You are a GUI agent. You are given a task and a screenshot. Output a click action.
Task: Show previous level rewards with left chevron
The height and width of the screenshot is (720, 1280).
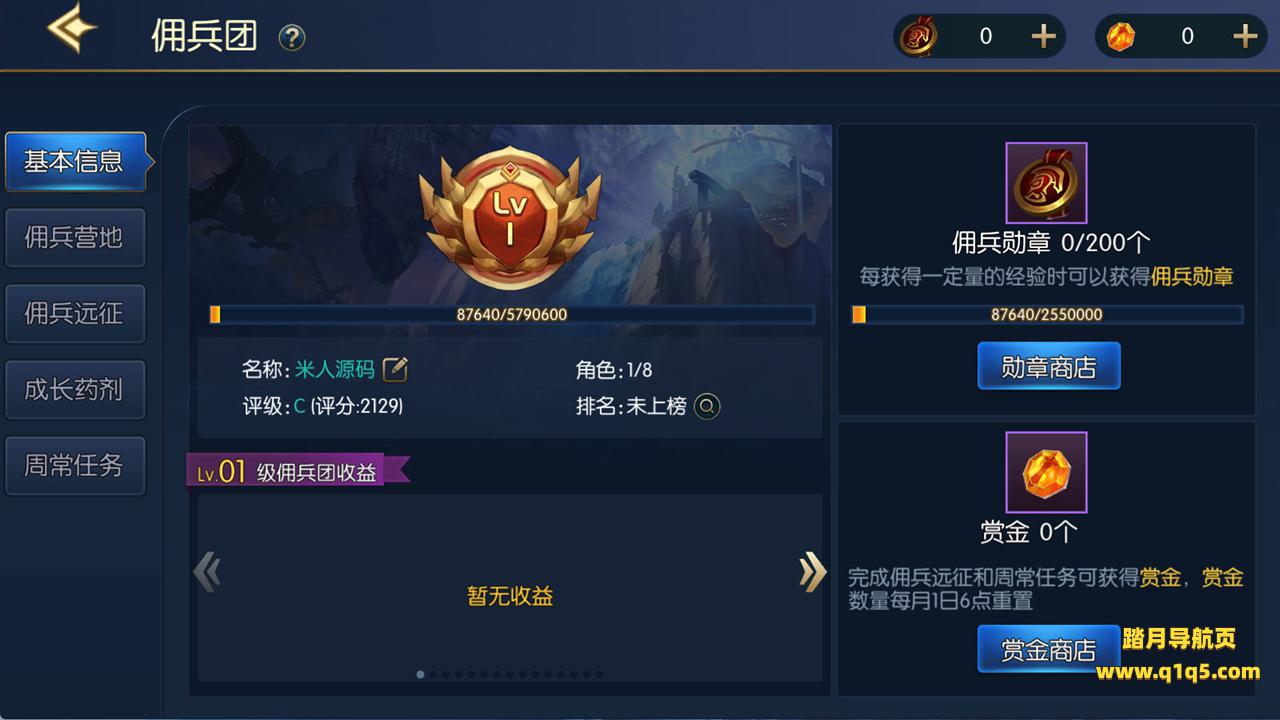click(207, 572)
